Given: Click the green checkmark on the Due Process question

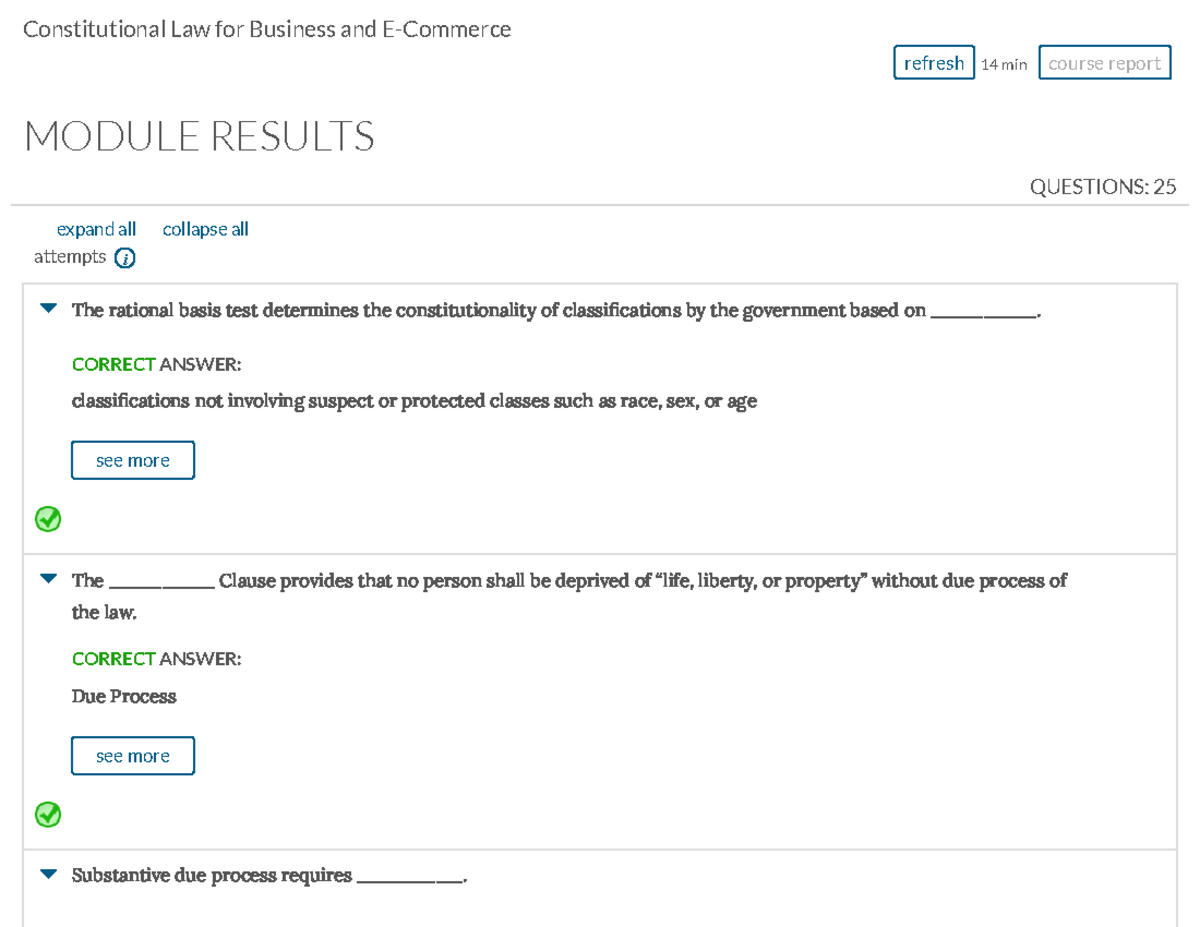Looking at the screenshot, I should coord(47,815).
